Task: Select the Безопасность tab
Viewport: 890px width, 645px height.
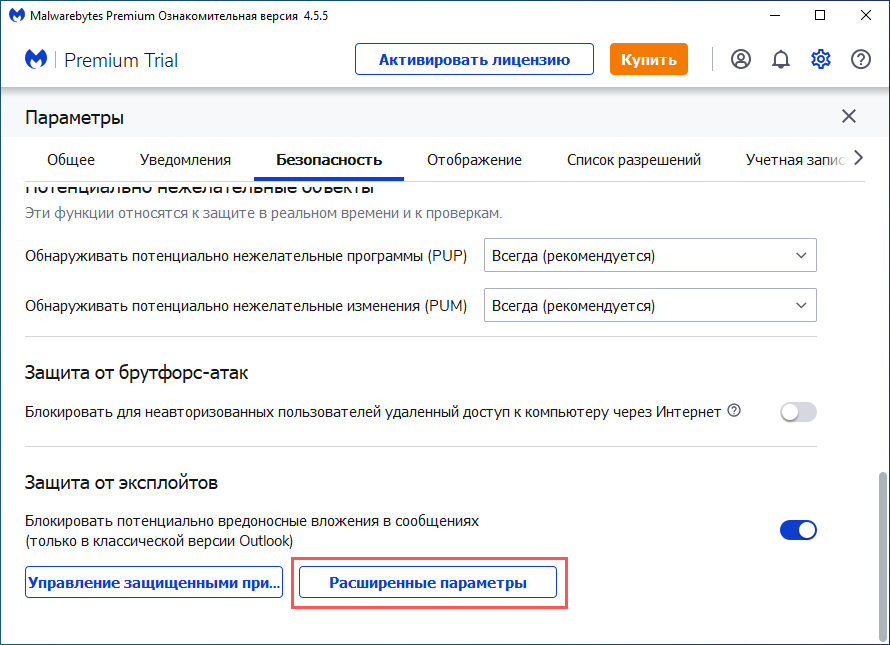Action: (x=329, y=160)
